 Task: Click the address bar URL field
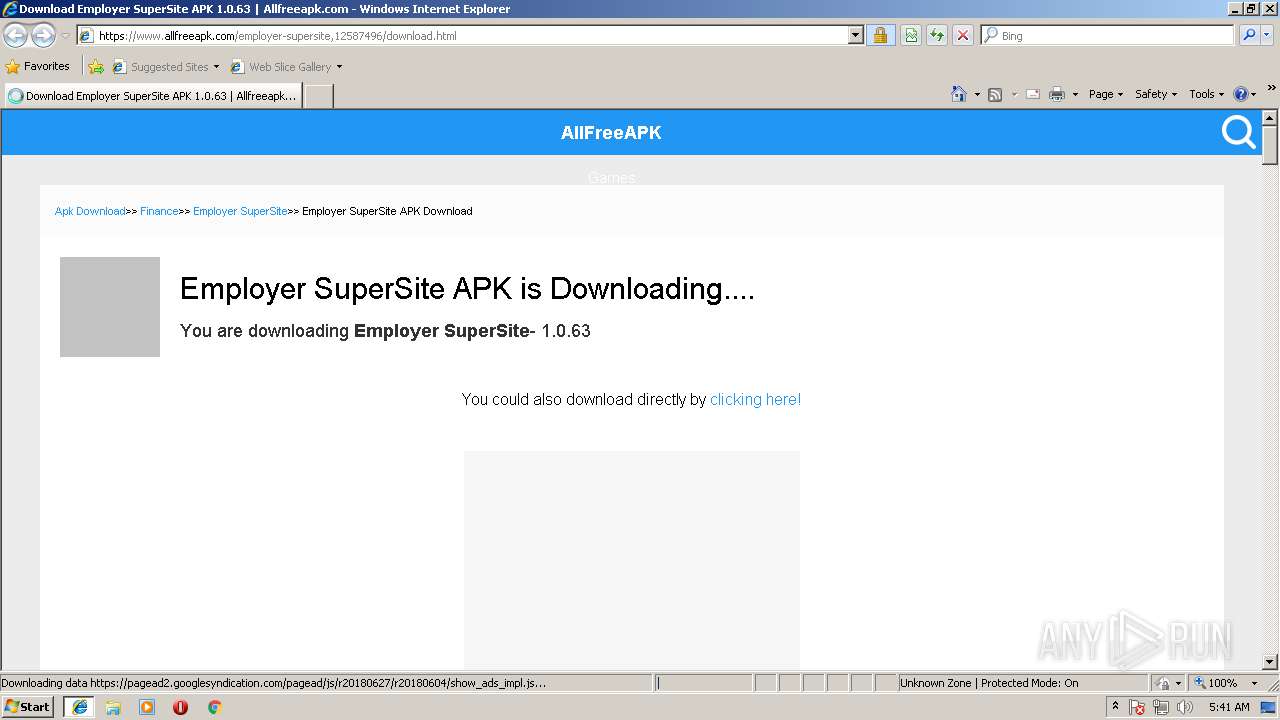[462, 35]
